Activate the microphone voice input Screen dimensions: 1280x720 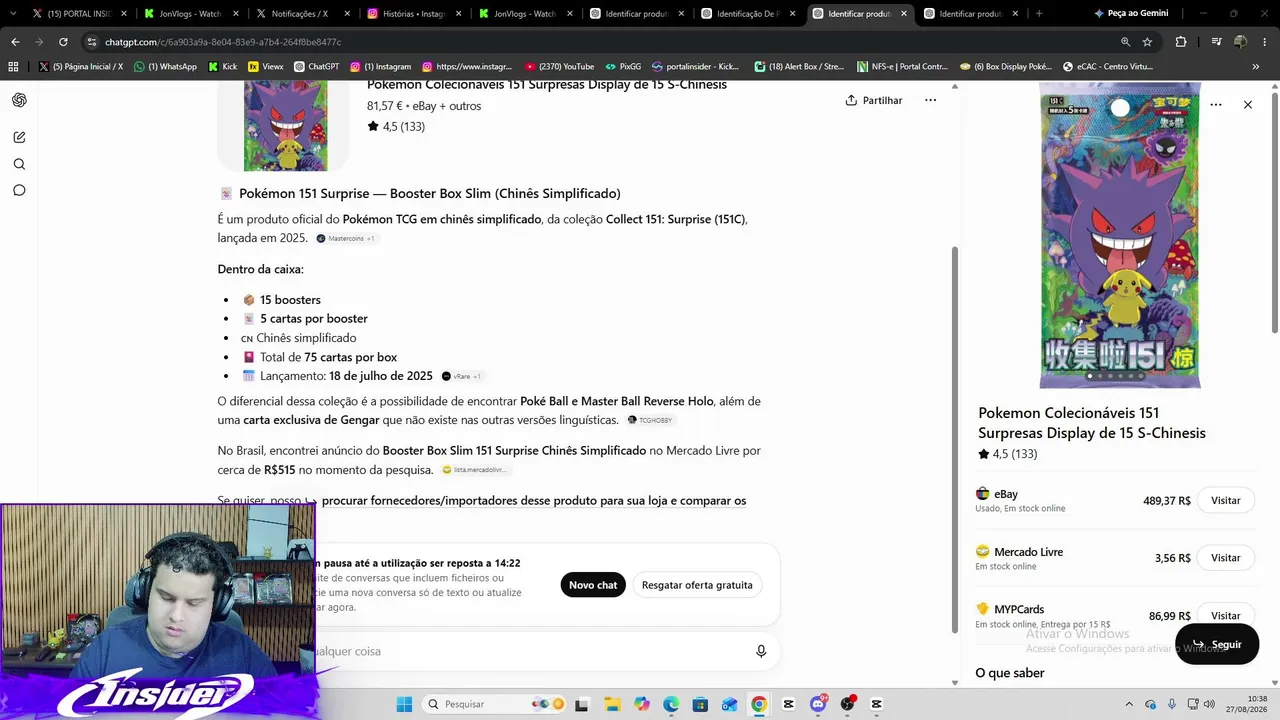761,651
